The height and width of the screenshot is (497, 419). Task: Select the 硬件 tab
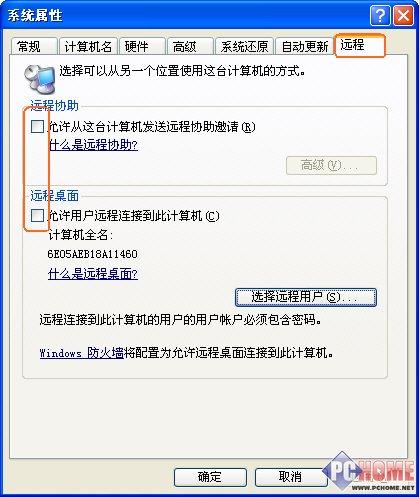142,46
